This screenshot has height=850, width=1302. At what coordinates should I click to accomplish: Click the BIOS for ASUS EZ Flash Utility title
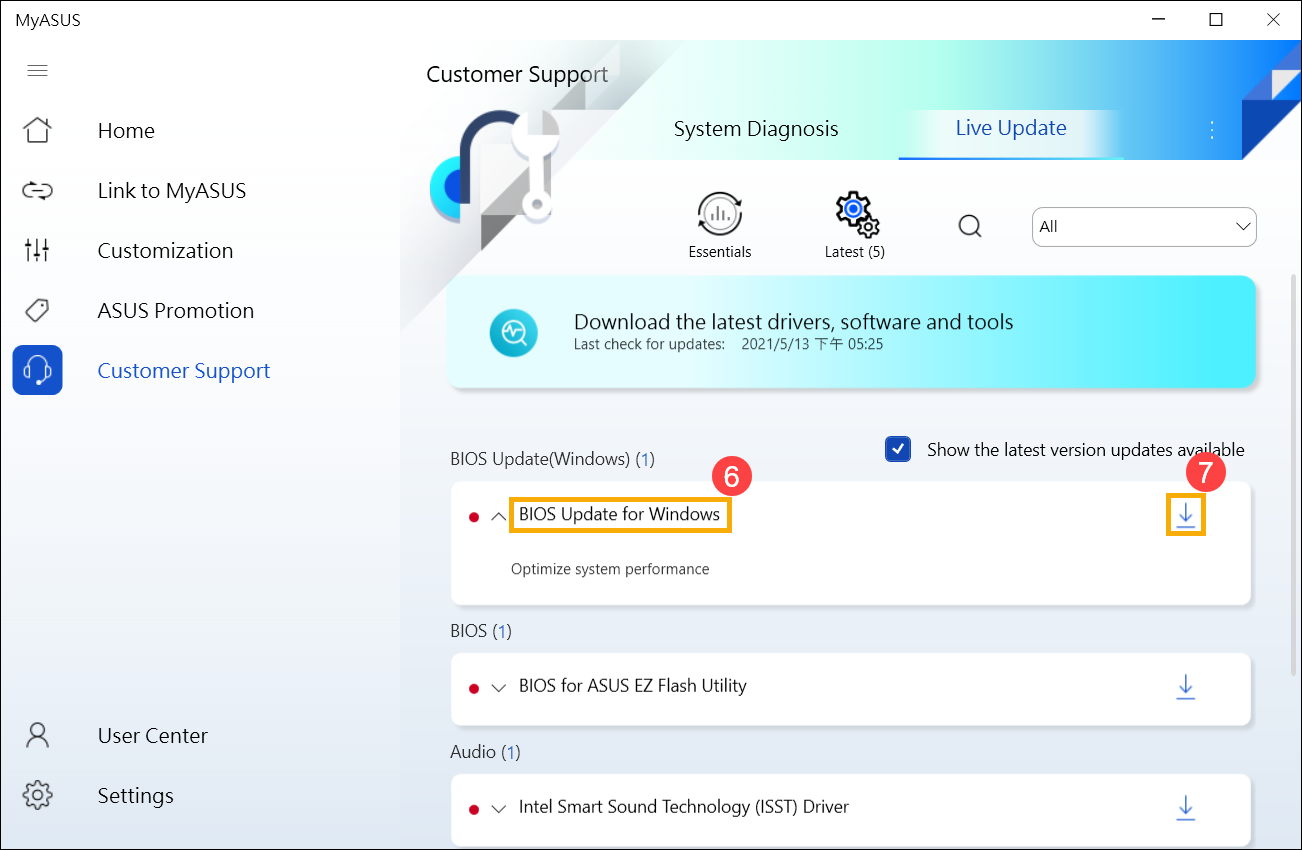tap(633, 686)
